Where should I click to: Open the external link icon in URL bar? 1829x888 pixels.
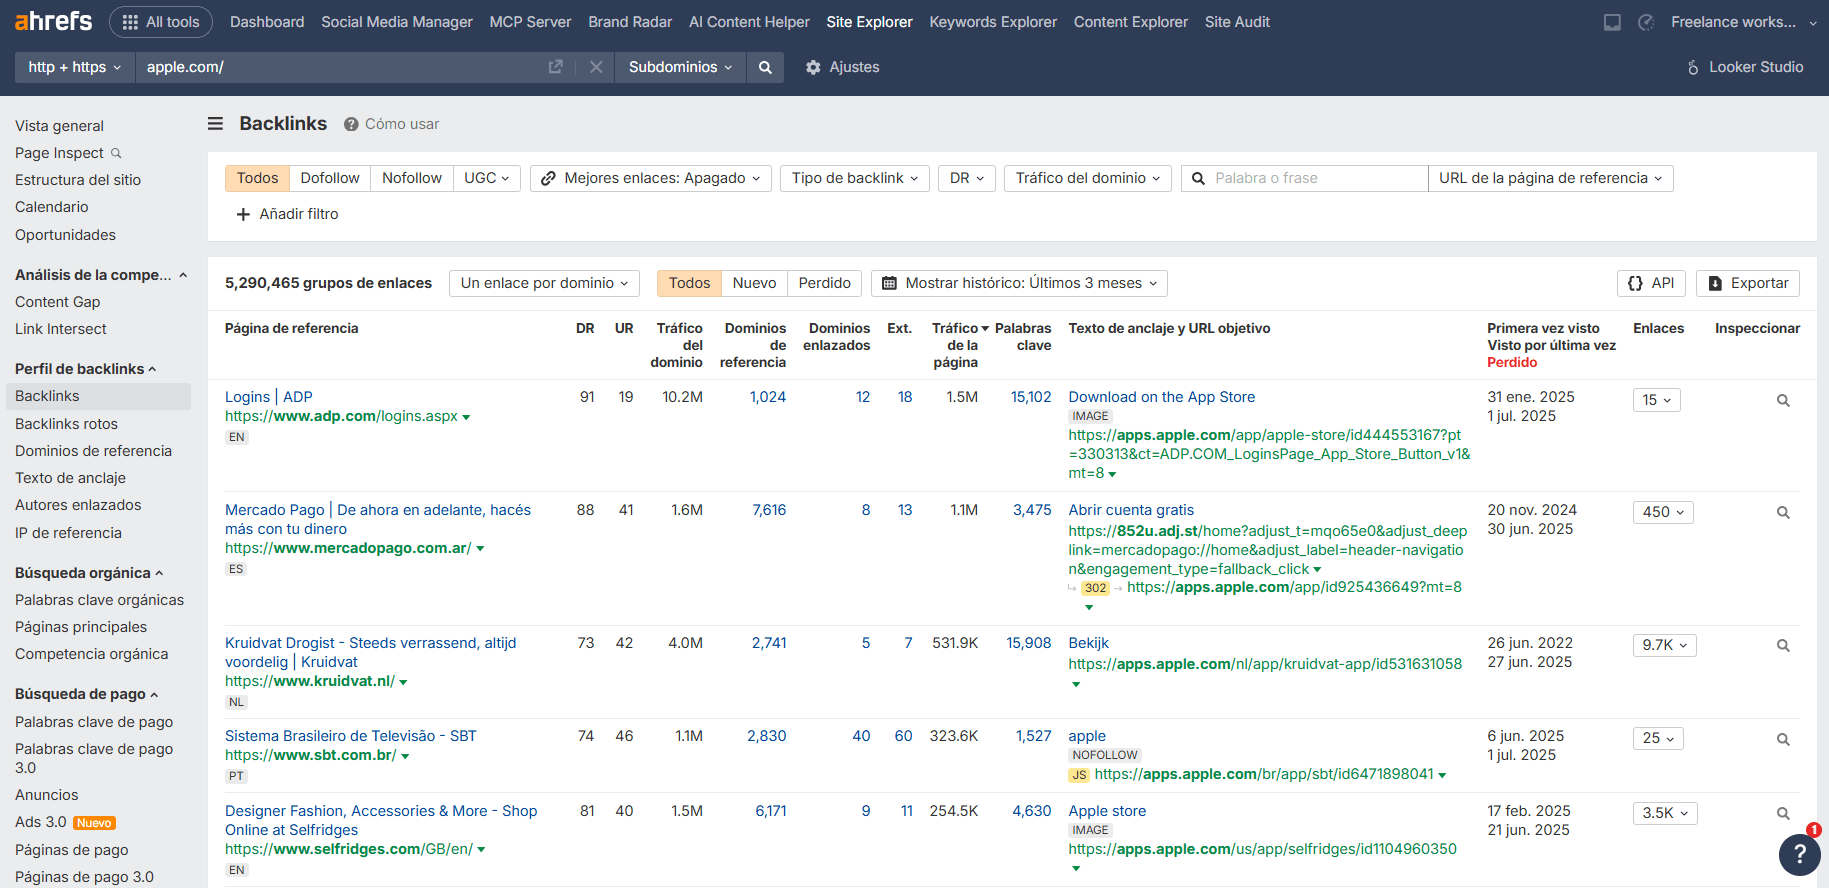[556, 67]
